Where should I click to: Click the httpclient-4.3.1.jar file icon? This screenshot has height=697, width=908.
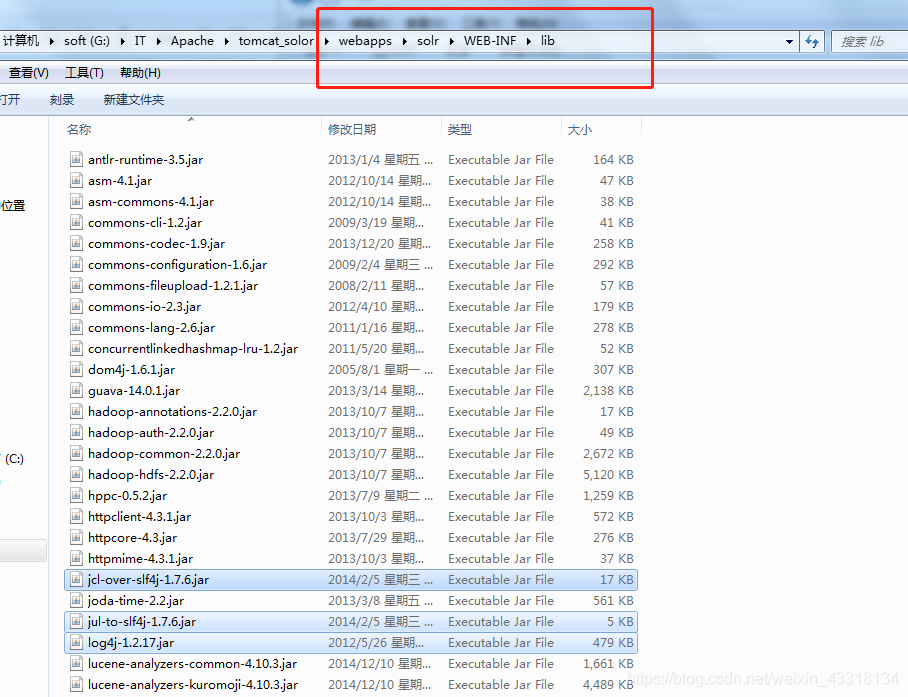76,516
